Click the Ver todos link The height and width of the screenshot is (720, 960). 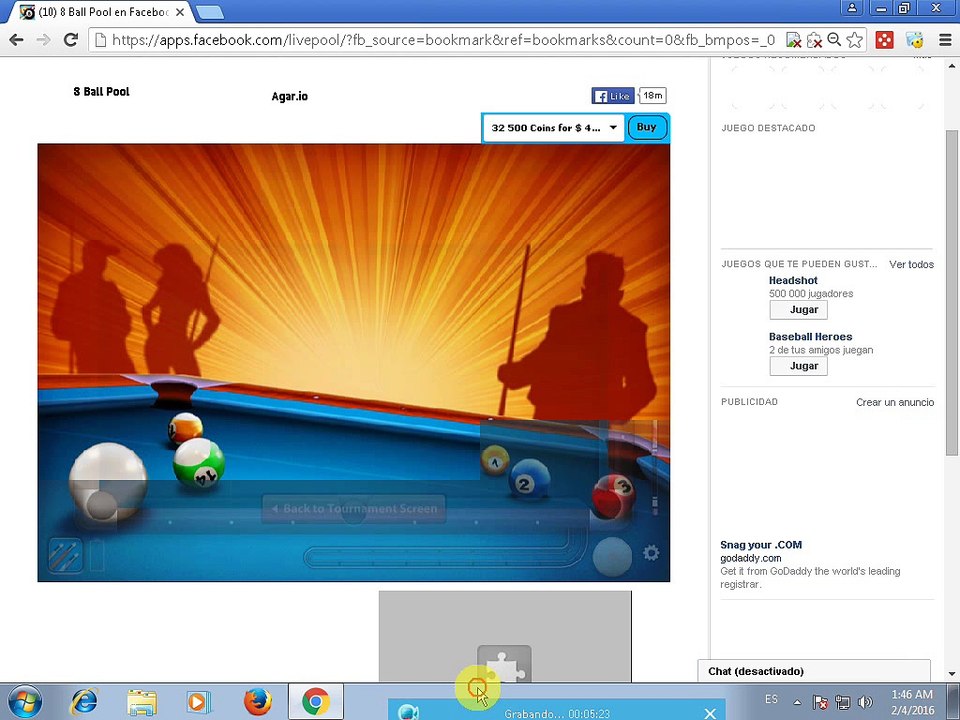pyautogui.click(x=912, y=264)
